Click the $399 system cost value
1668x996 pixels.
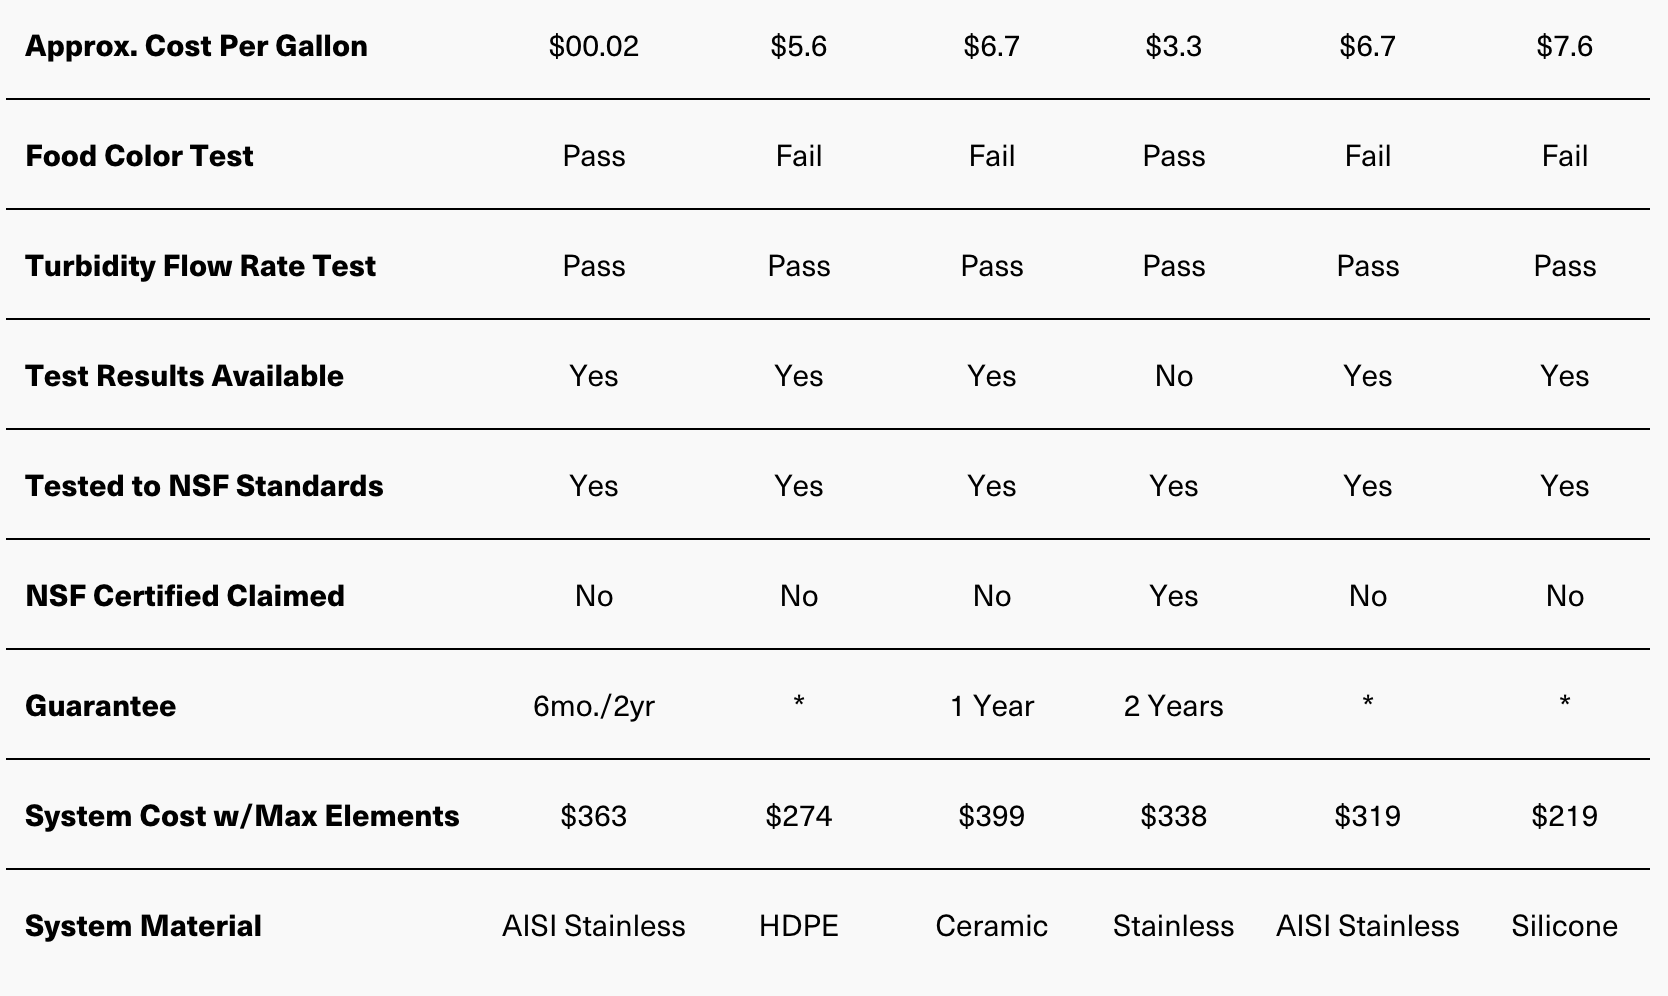(x=992, y=816)
